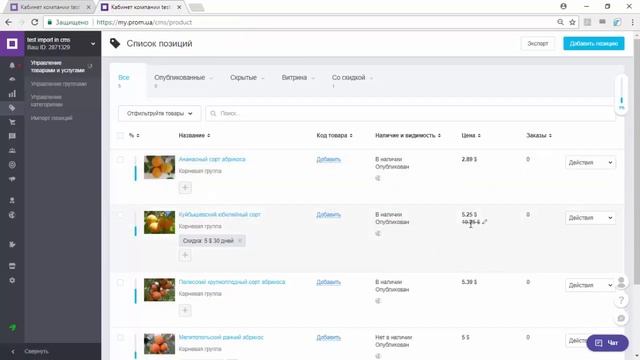Sort table by Наличие и видимость column
Screen dimensions: 640x360
click(408, 136)
